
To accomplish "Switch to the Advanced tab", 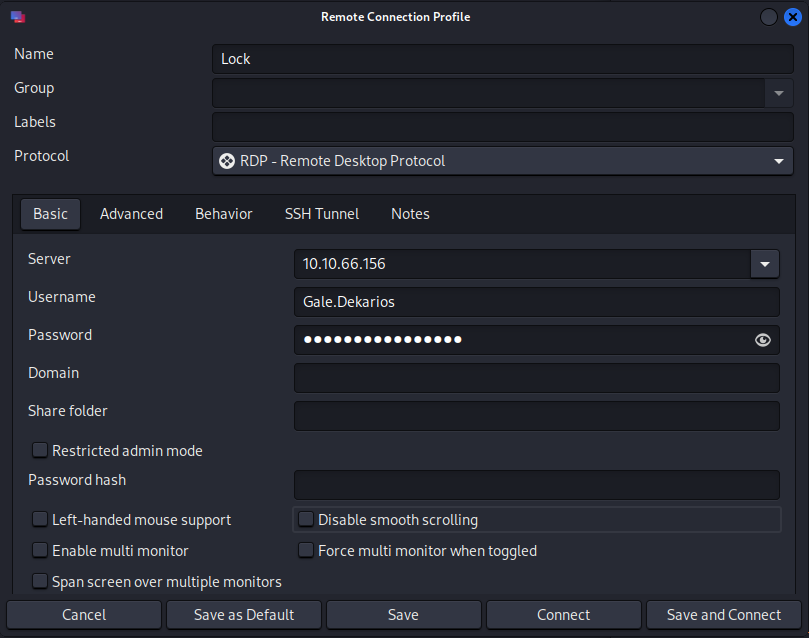I will point(131,214).
